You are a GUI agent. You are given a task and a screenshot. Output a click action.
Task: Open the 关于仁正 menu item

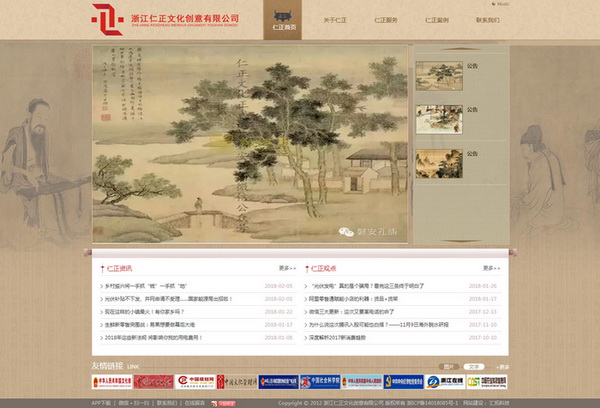click(x=335, y=20)
